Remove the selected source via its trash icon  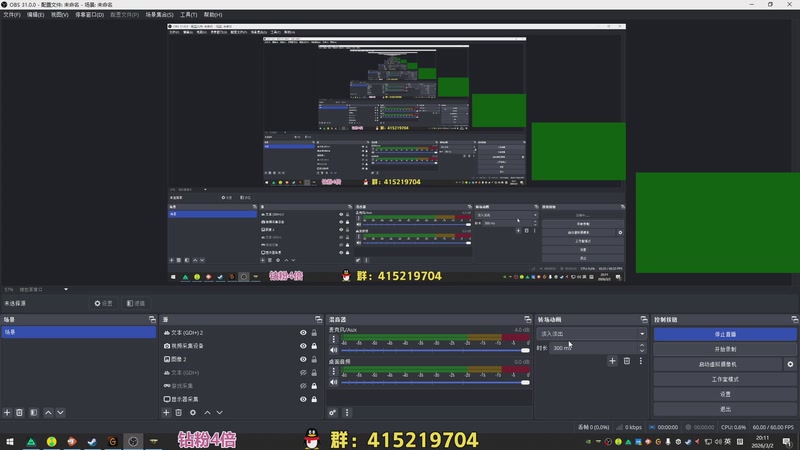[x=179, y=412]
